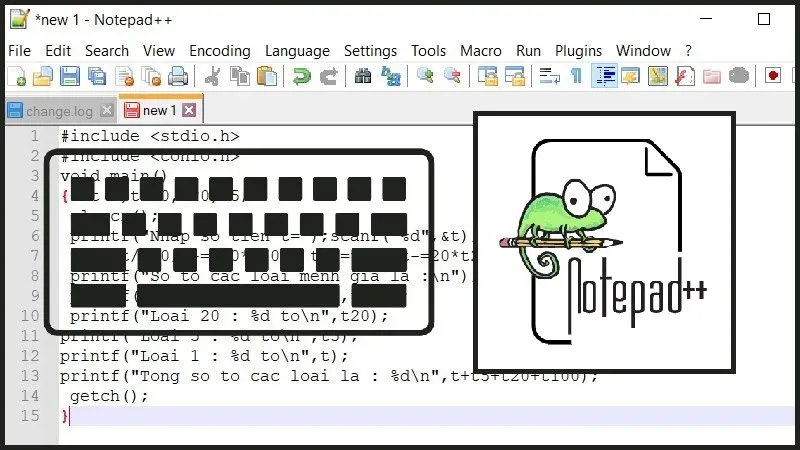Undo last action with green arrow
800x450 pixels.
click(302, 77)
